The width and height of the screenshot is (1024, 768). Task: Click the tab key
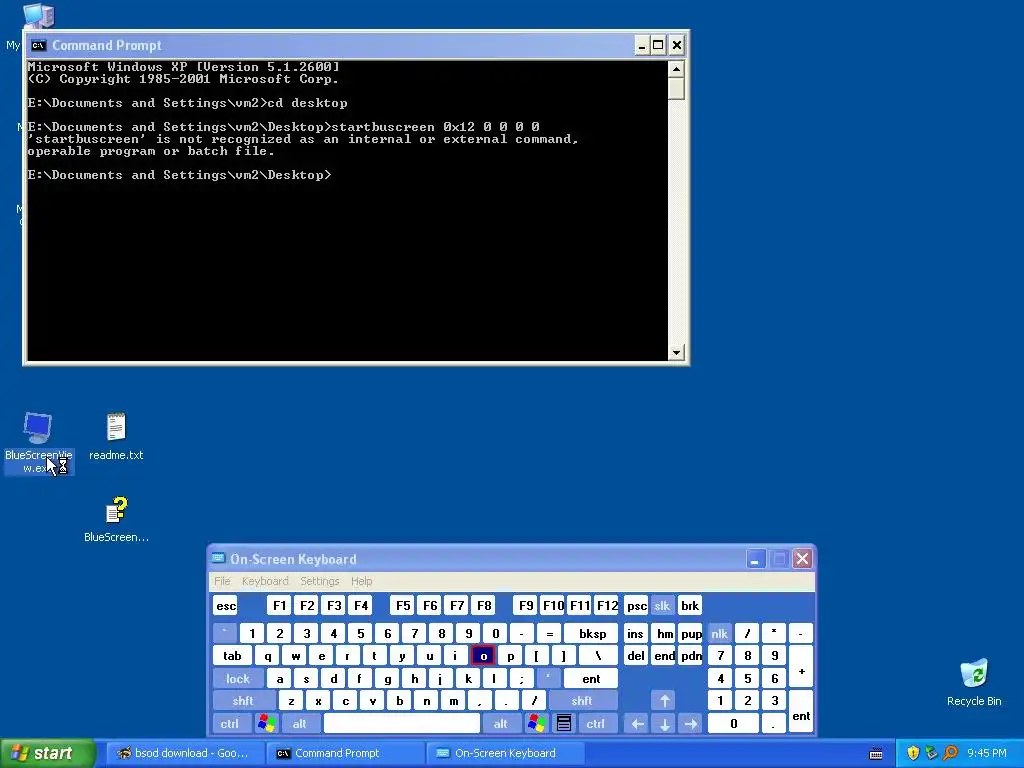point(232,656)
